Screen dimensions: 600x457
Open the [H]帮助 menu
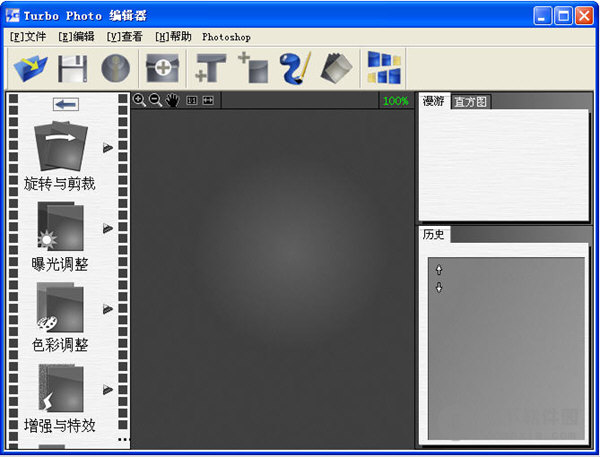coord(173,37)
